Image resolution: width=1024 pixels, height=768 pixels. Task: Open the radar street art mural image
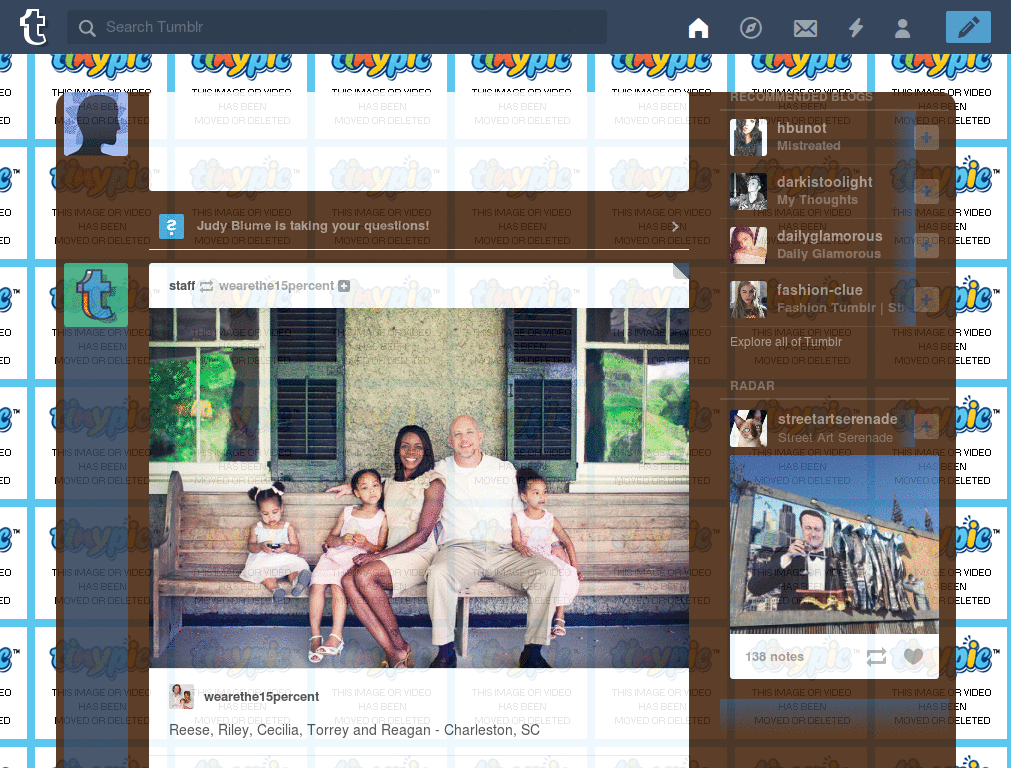pos(834,545)
